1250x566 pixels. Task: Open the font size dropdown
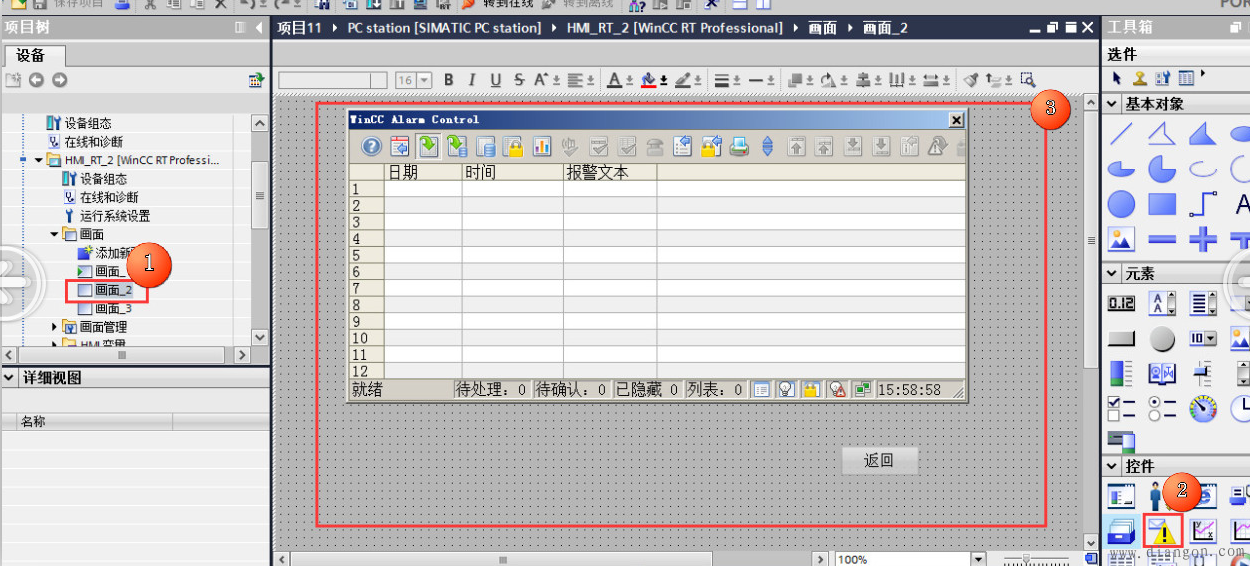click(x=424, y=80)
